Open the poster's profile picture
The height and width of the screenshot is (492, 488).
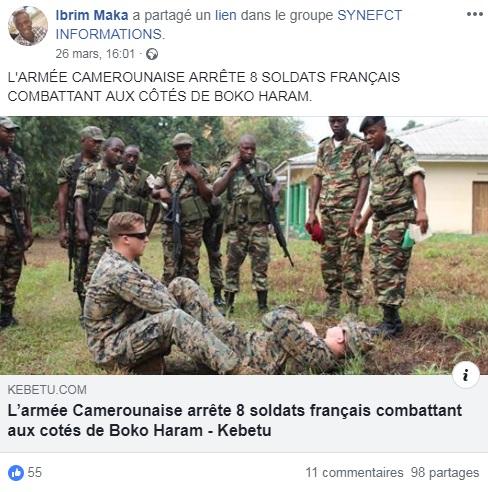(28, 26)
